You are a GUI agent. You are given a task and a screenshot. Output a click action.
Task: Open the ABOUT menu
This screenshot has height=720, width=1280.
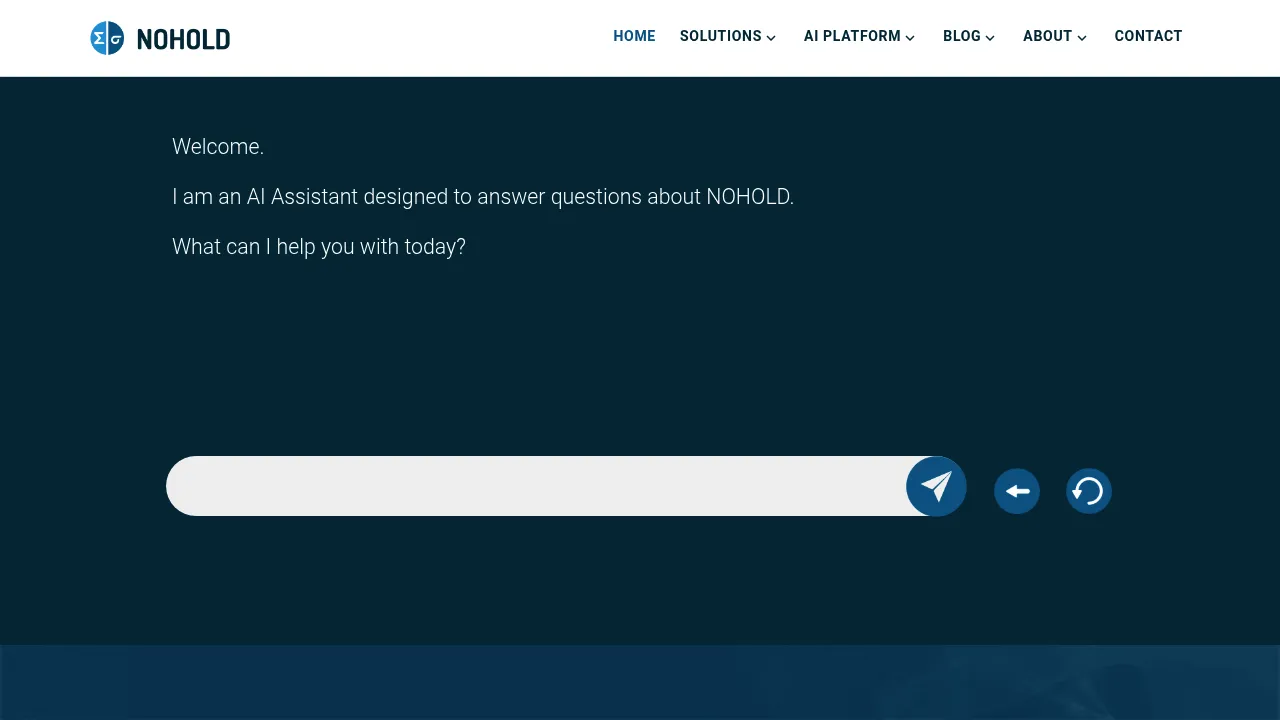(1047, 36)
